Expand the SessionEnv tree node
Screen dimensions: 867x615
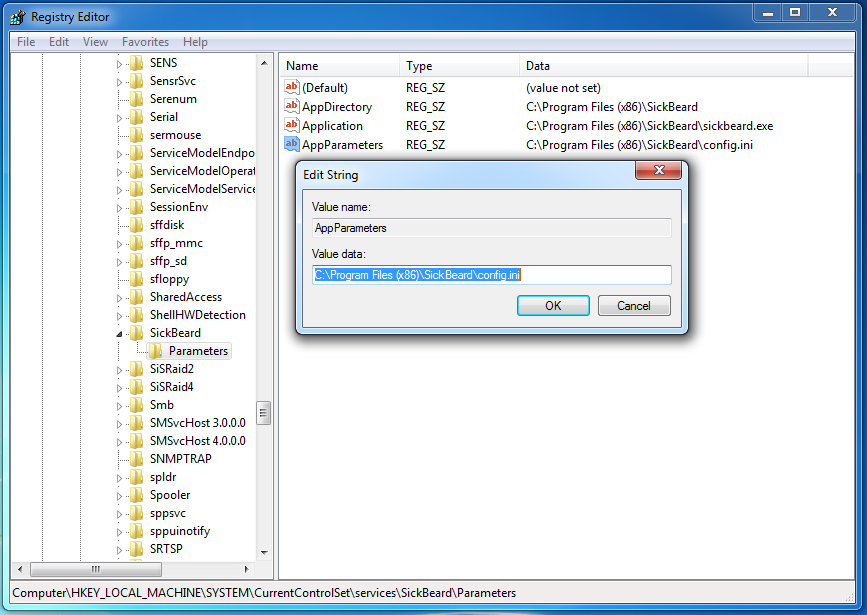[x=119, y=208]
